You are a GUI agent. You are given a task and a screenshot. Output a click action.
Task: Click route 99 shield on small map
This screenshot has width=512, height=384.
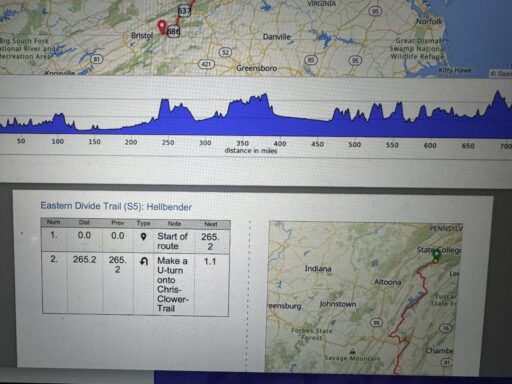(376, 322)
